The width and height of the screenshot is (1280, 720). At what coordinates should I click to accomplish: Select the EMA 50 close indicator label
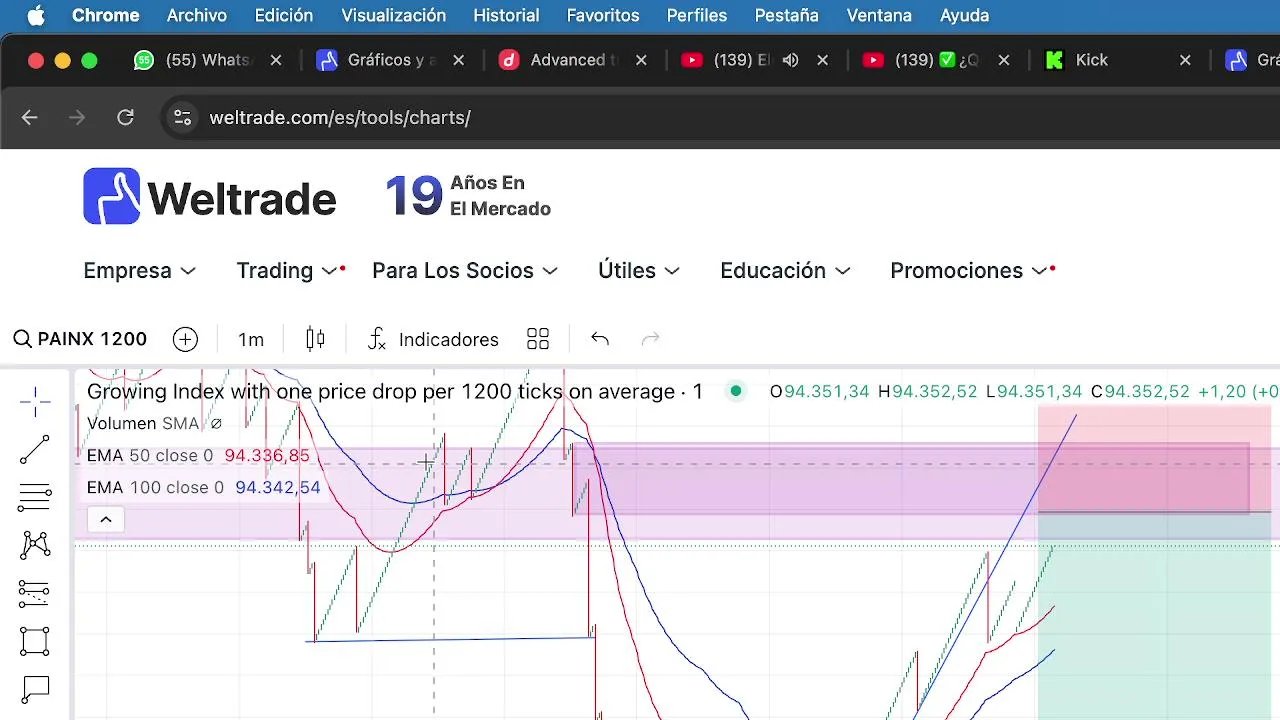point(150,456)
